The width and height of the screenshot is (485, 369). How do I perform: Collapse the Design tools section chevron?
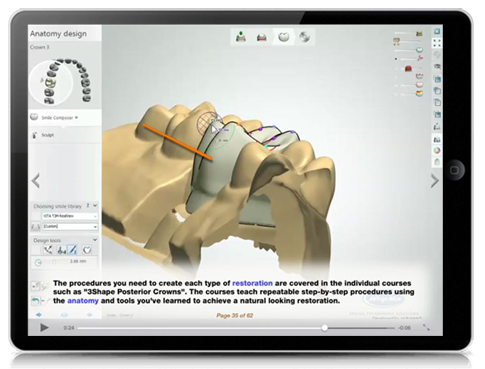tap(95, 240)
